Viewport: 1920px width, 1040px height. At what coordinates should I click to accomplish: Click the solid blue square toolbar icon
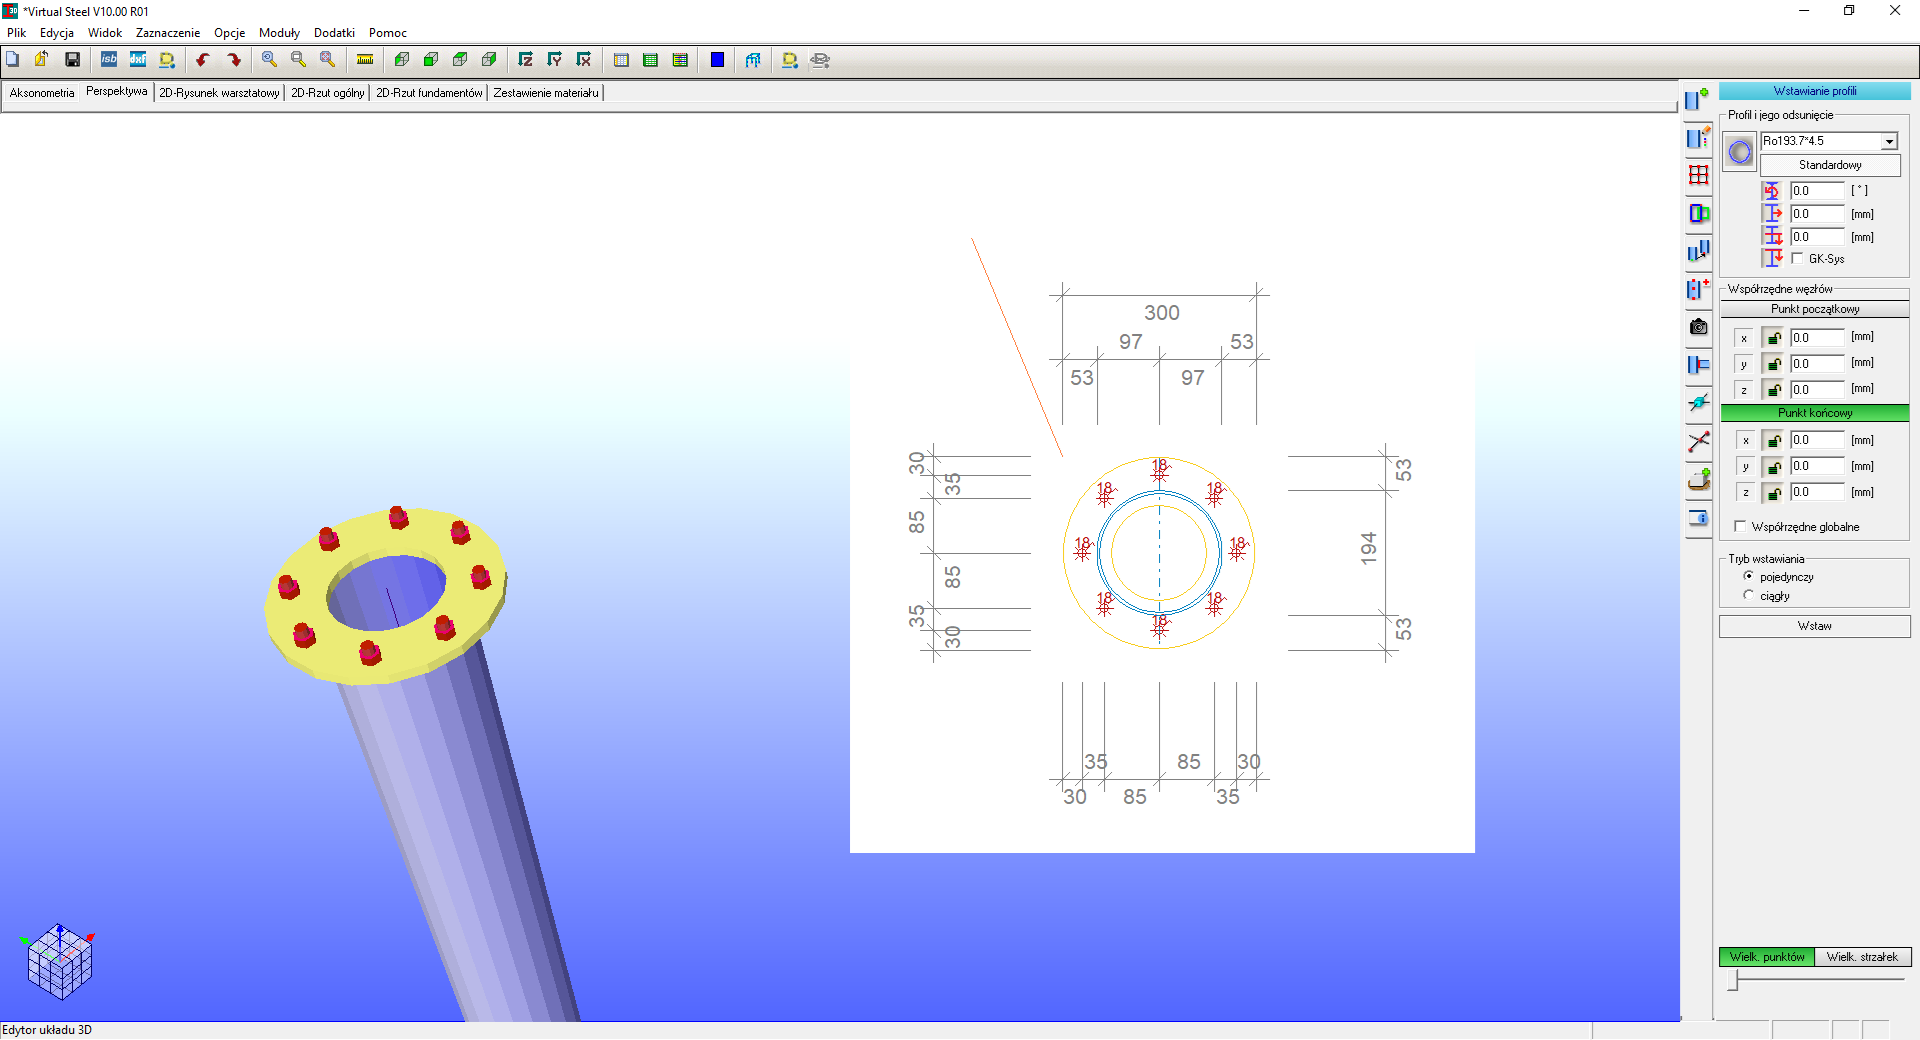point(717,60)
